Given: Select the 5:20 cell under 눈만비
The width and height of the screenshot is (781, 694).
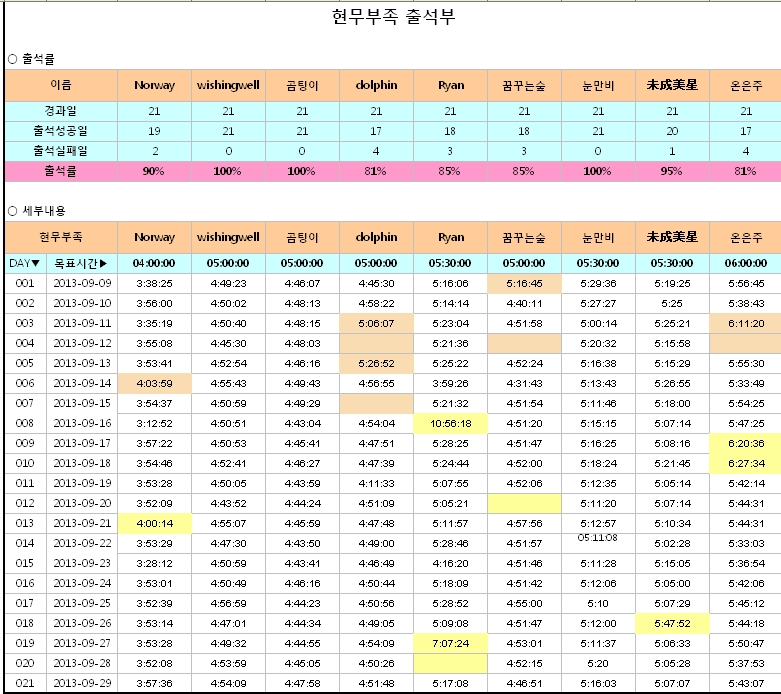Looking at the screenshot, I should (598, 663).
